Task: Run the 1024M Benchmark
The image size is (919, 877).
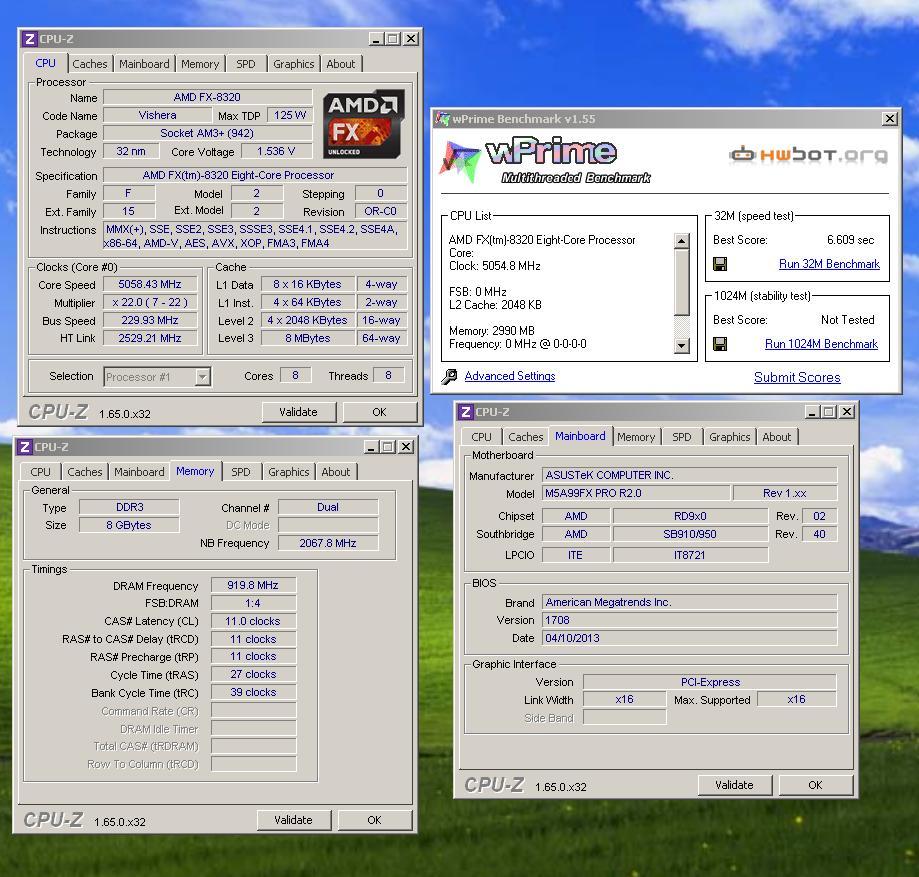Action: (x=821, y=344)
